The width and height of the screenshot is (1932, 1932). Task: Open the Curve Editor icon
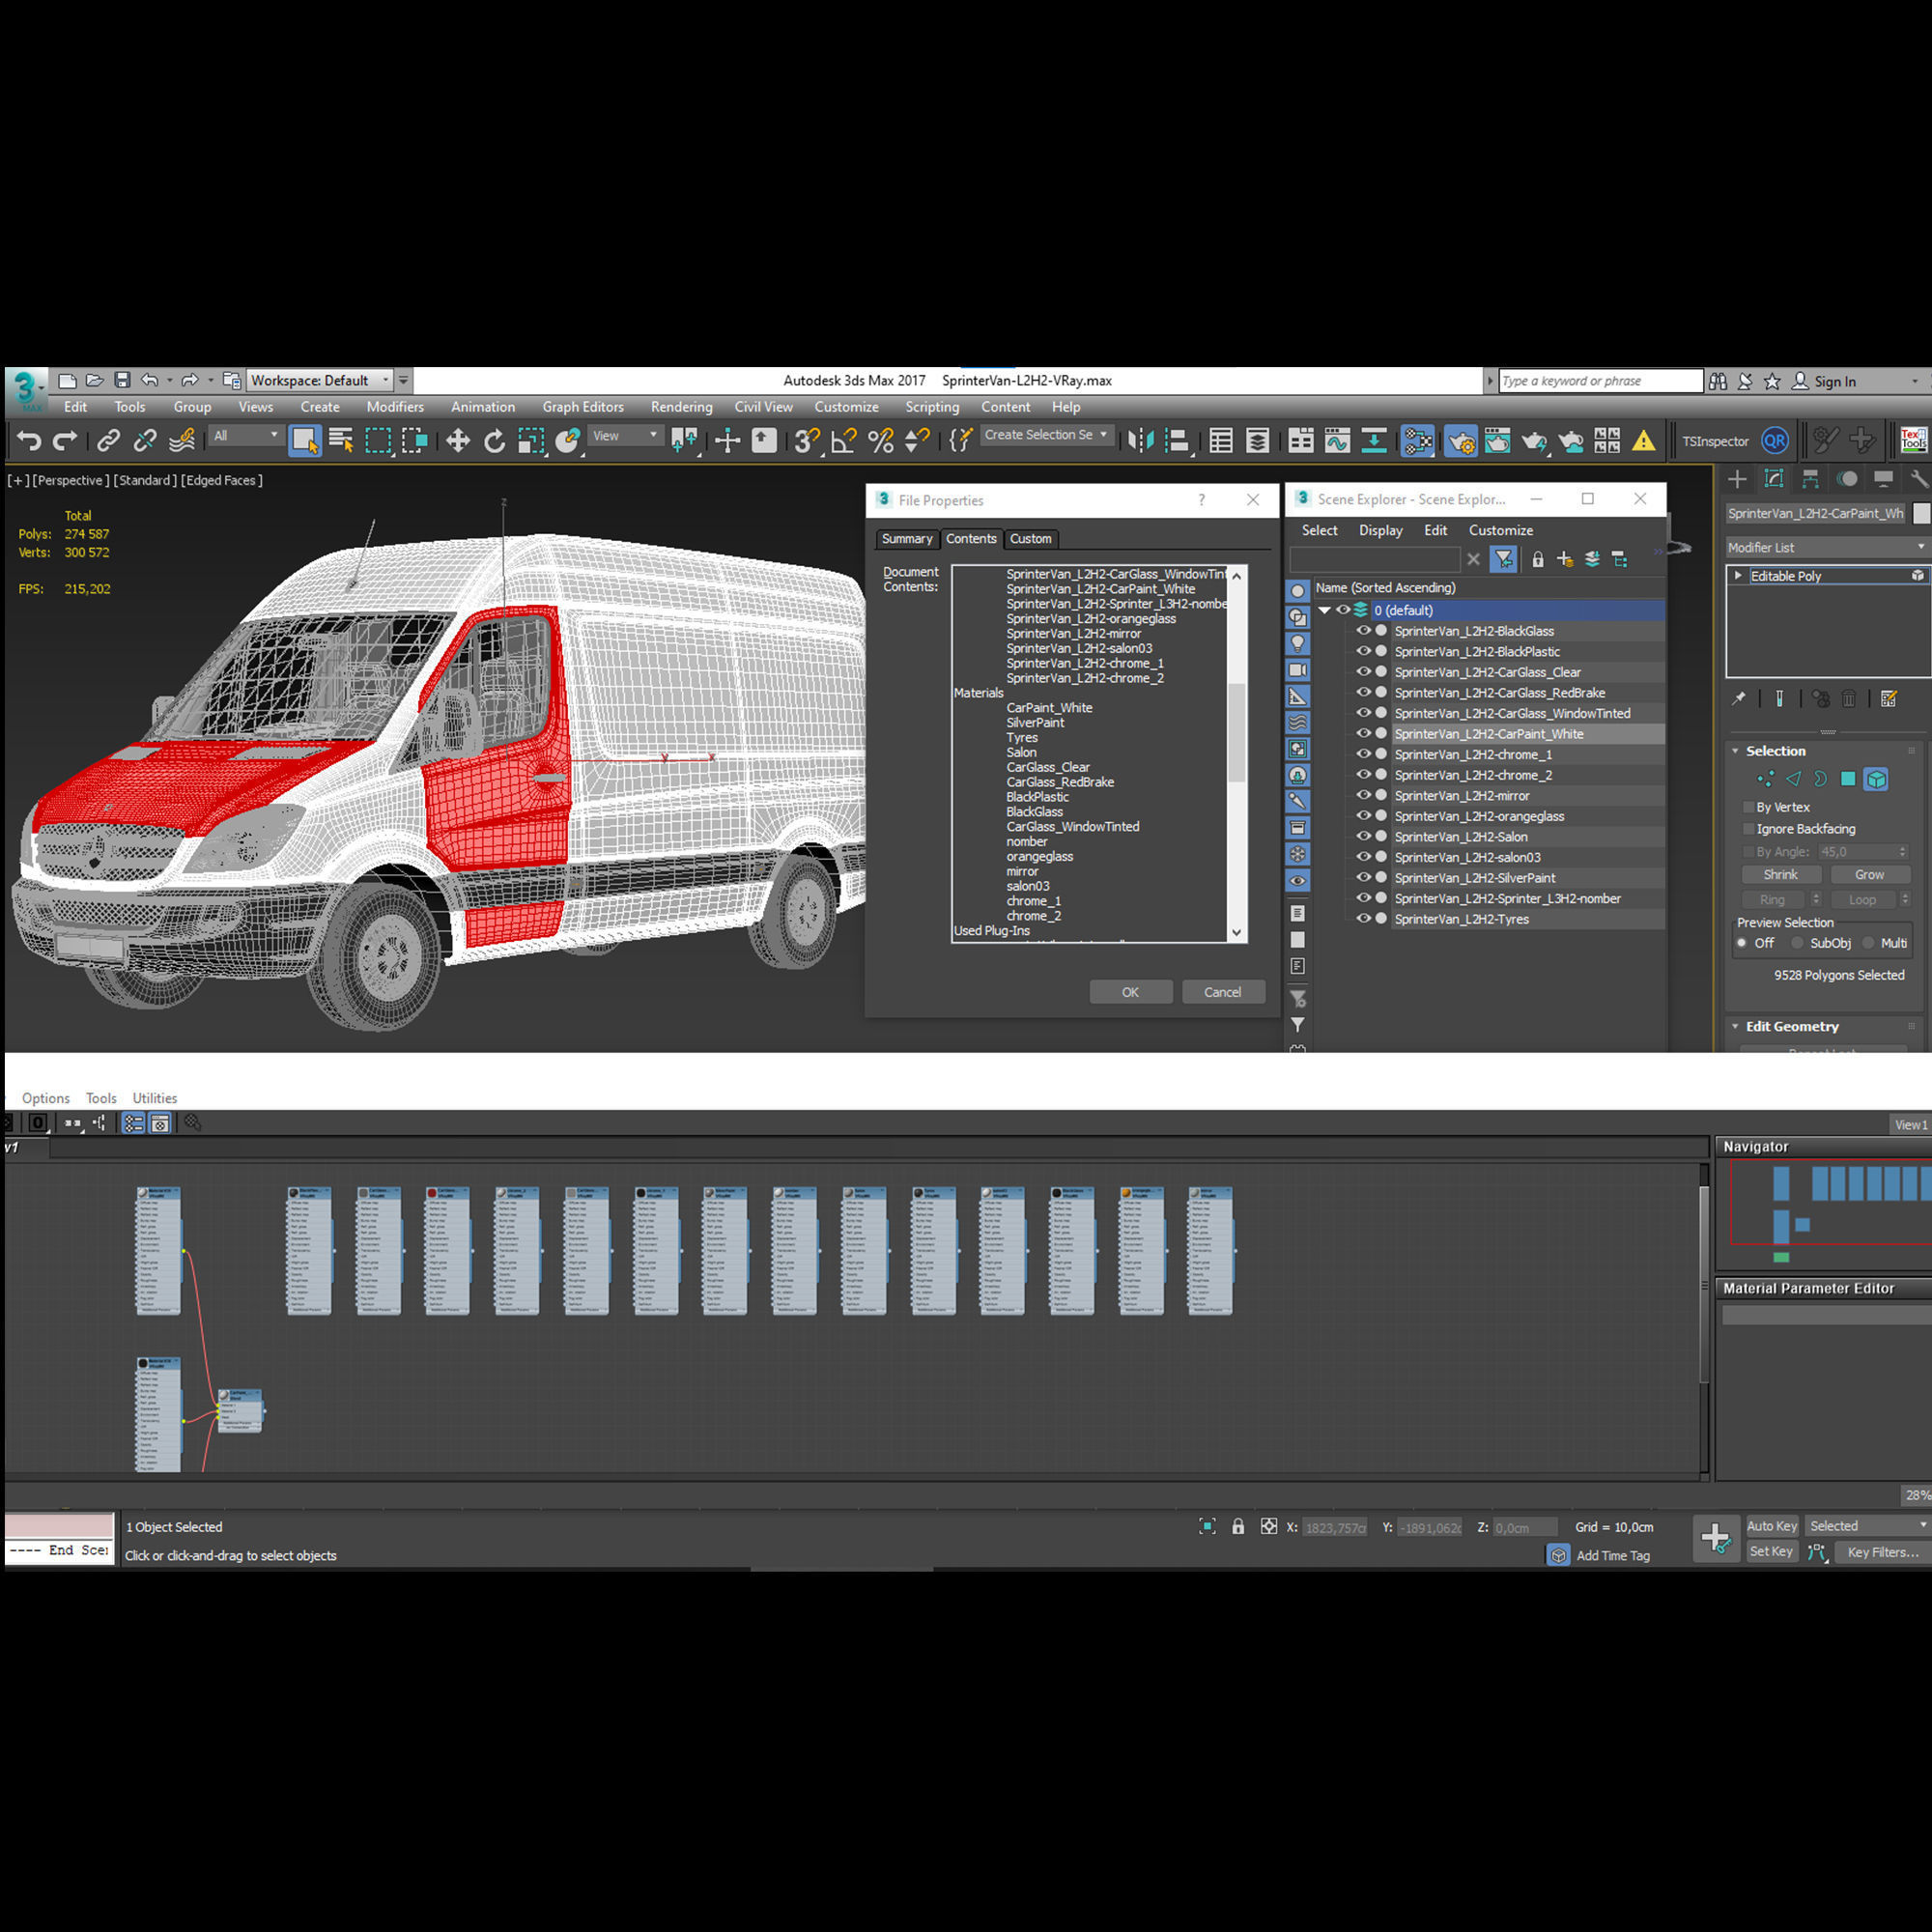point(1337,441)
